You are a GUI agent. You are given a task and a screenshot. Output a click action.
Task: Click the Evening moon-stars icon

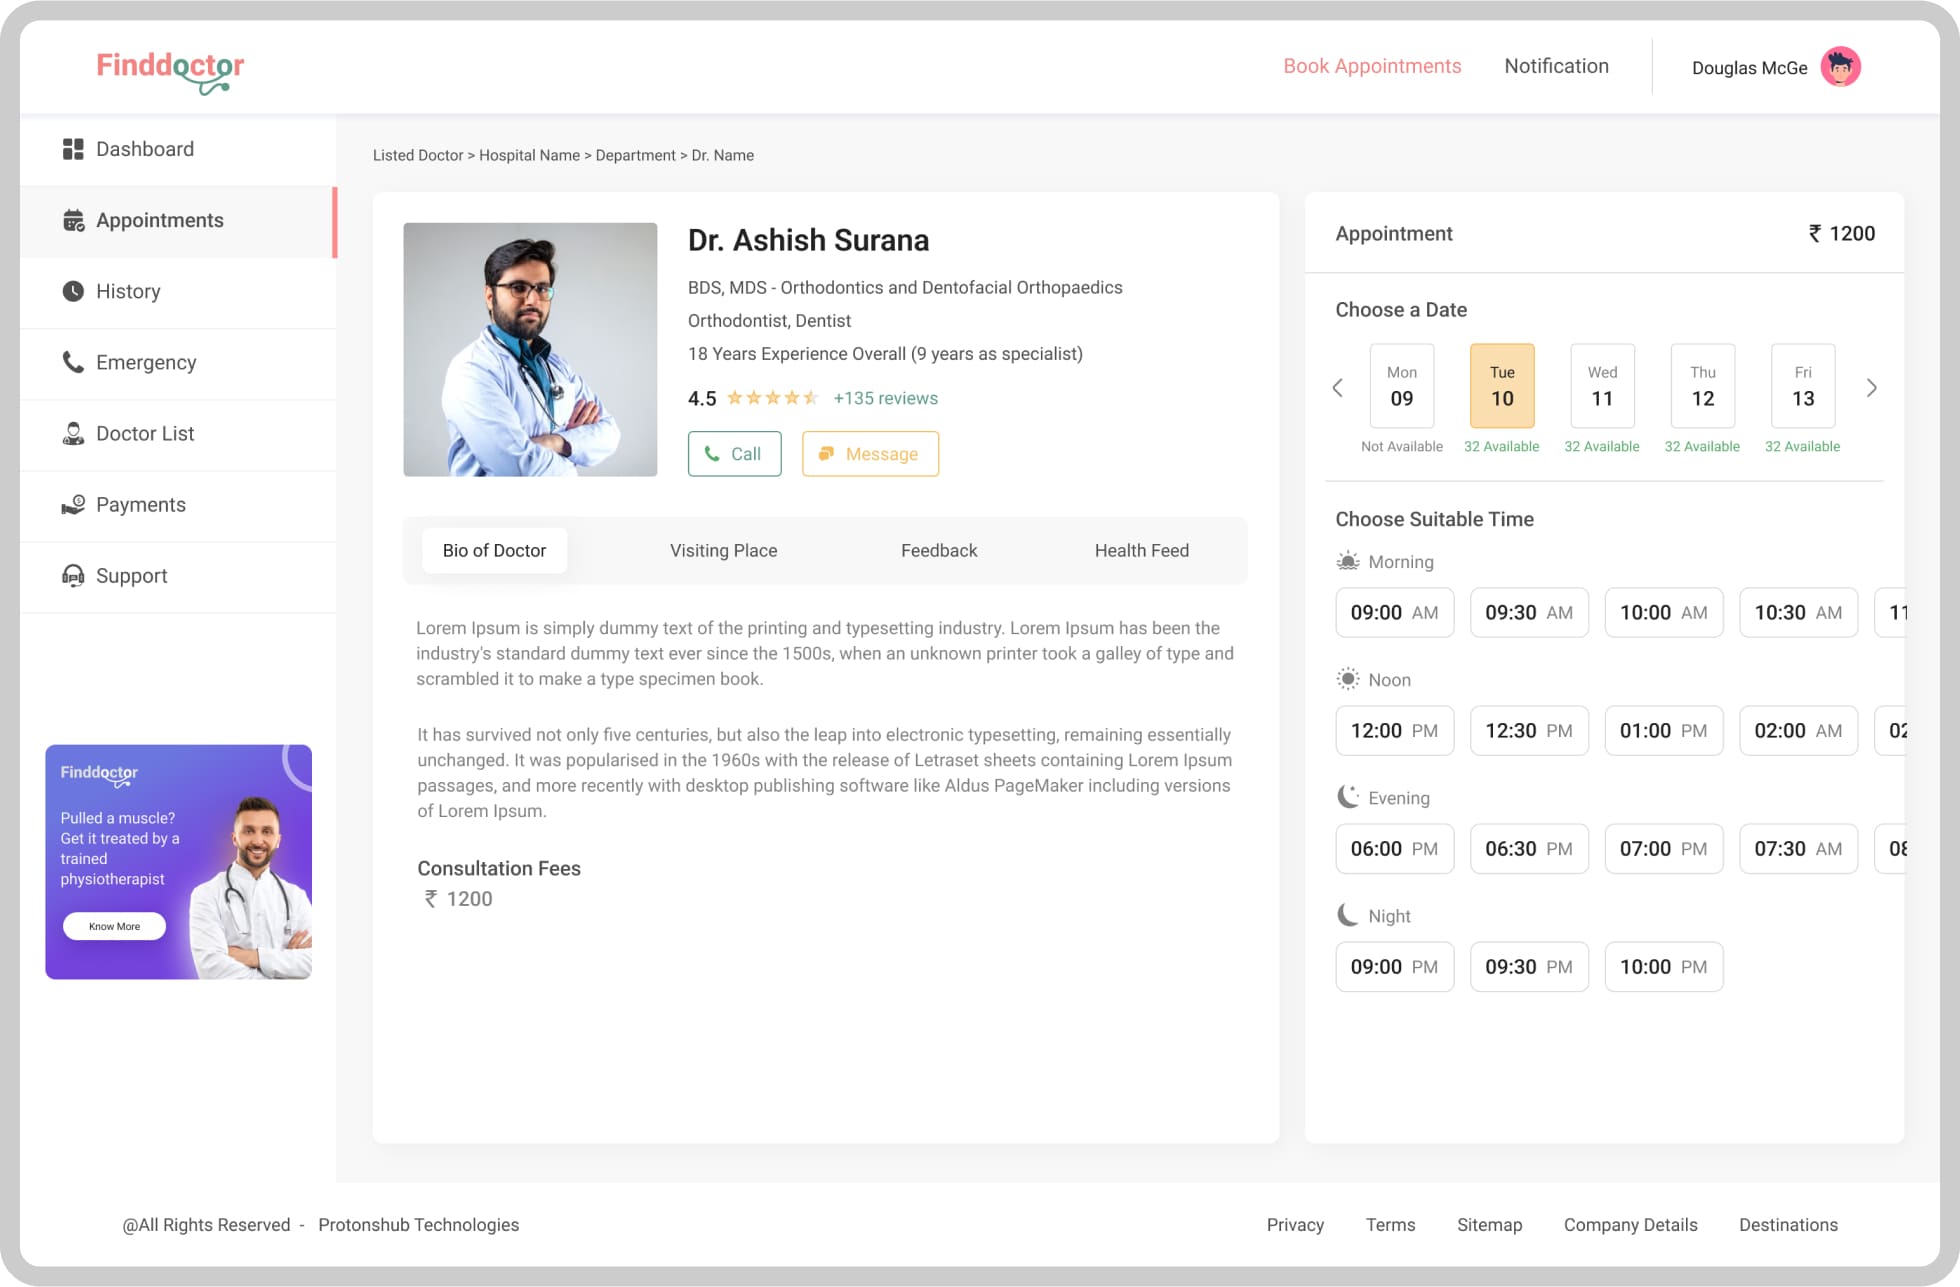pyautogui.click(x=1348, y=797)
